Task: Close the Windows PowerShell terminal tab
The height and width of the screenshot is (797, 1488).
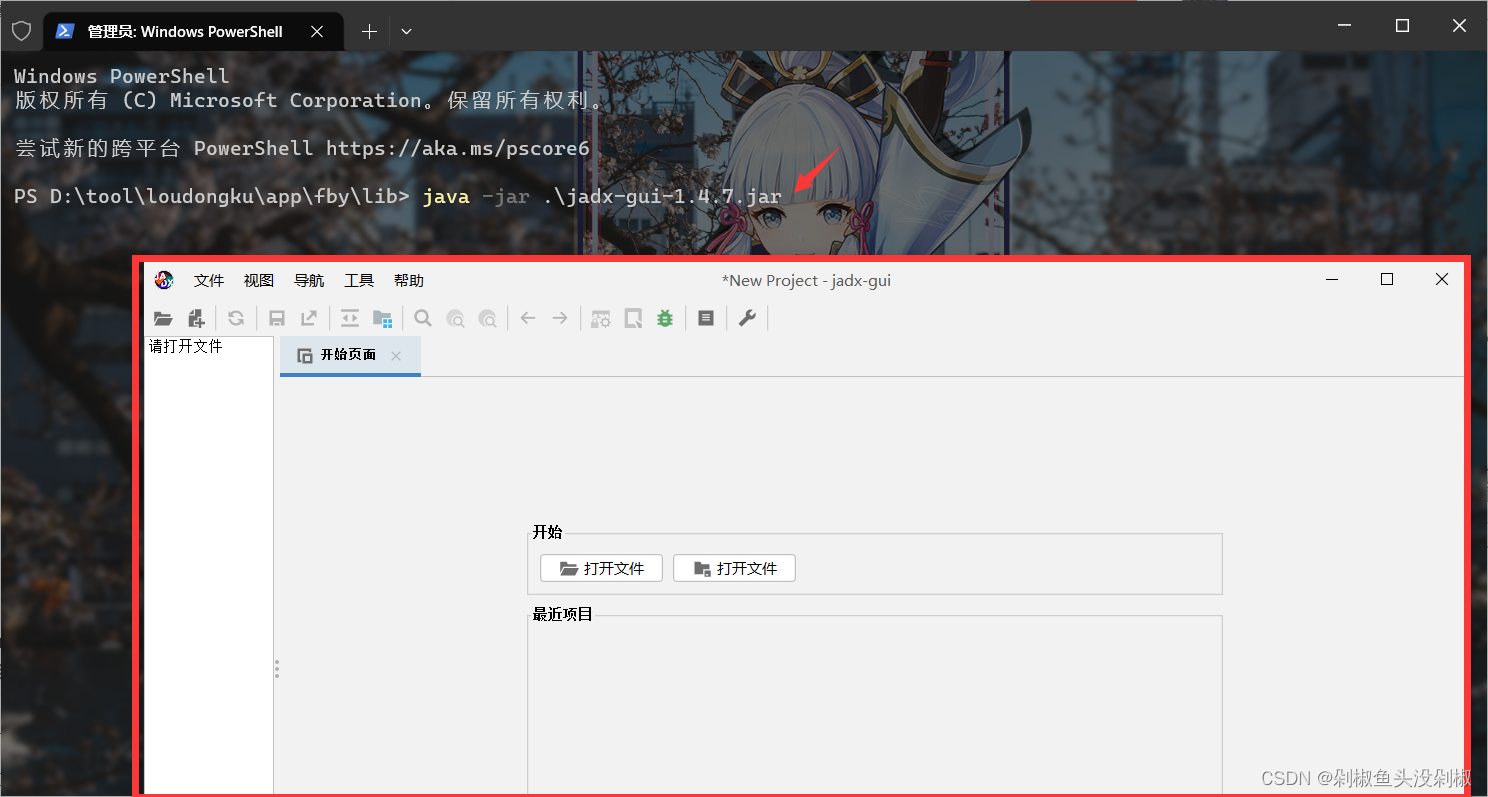Action: (317, 32)
